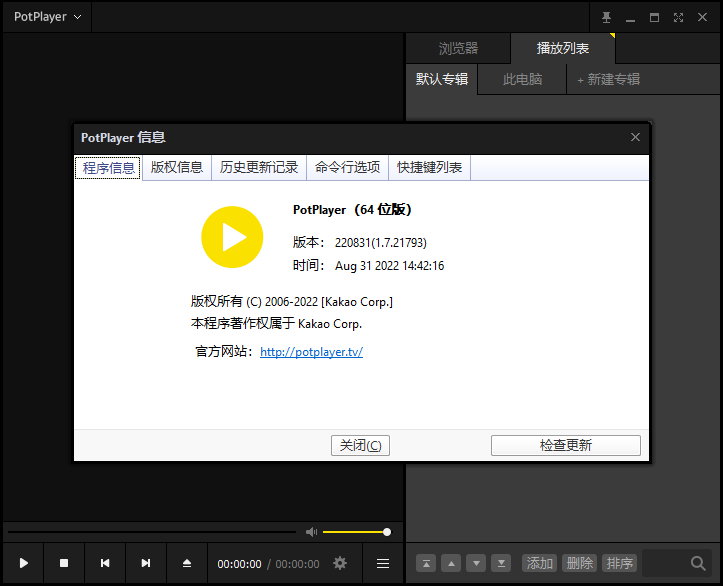Skip to previous track
723x586 pixels.
(x=105, y=563)
